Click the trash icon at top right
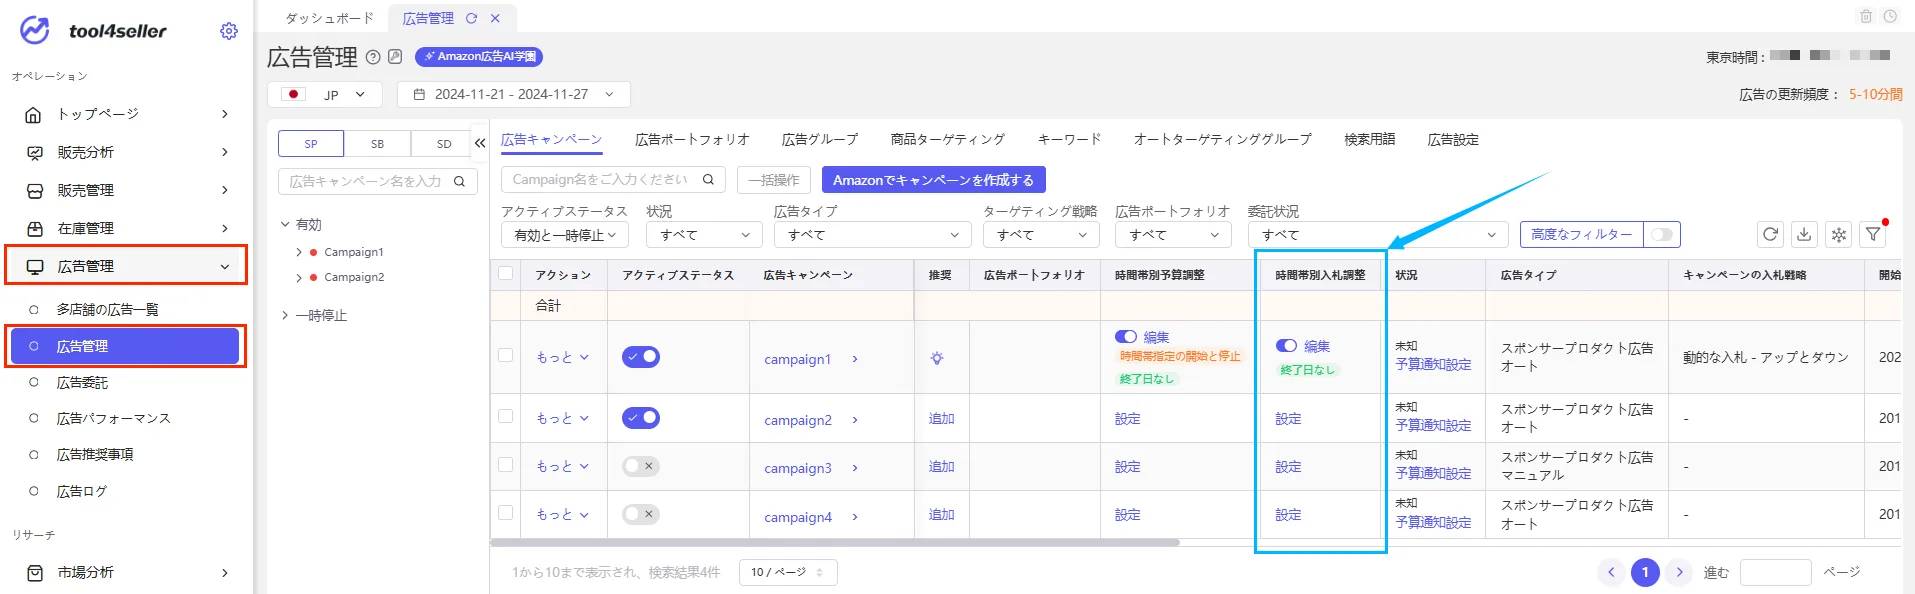The image size is (1915, 594). click(x=1866, y=16)
